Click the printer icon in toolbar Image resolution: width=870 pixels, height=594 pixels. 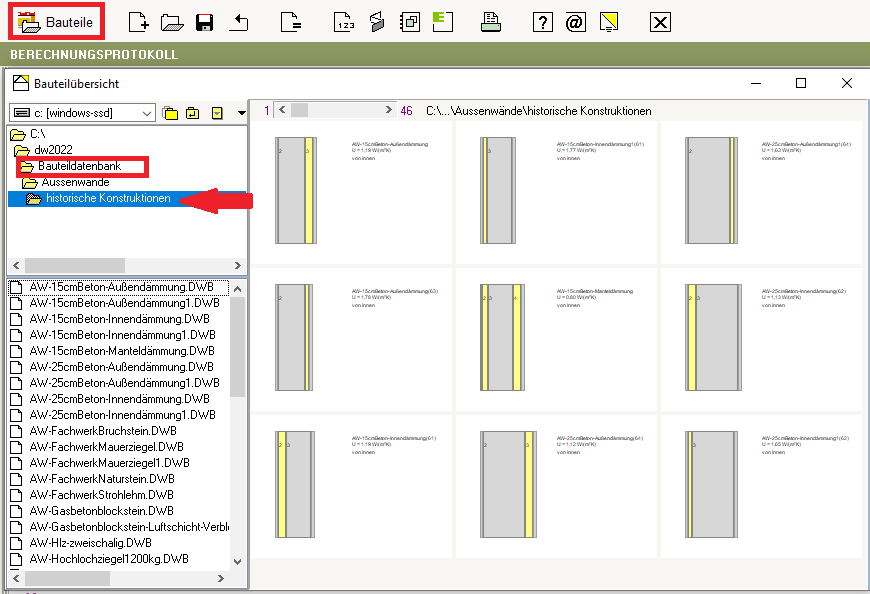491,22
